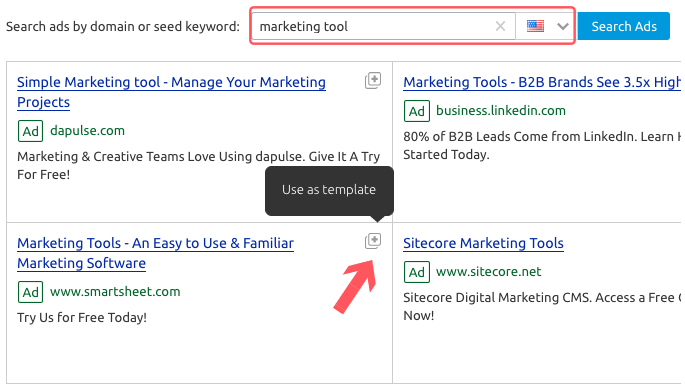Expand the country dropdown chevron

coord(563,27)
